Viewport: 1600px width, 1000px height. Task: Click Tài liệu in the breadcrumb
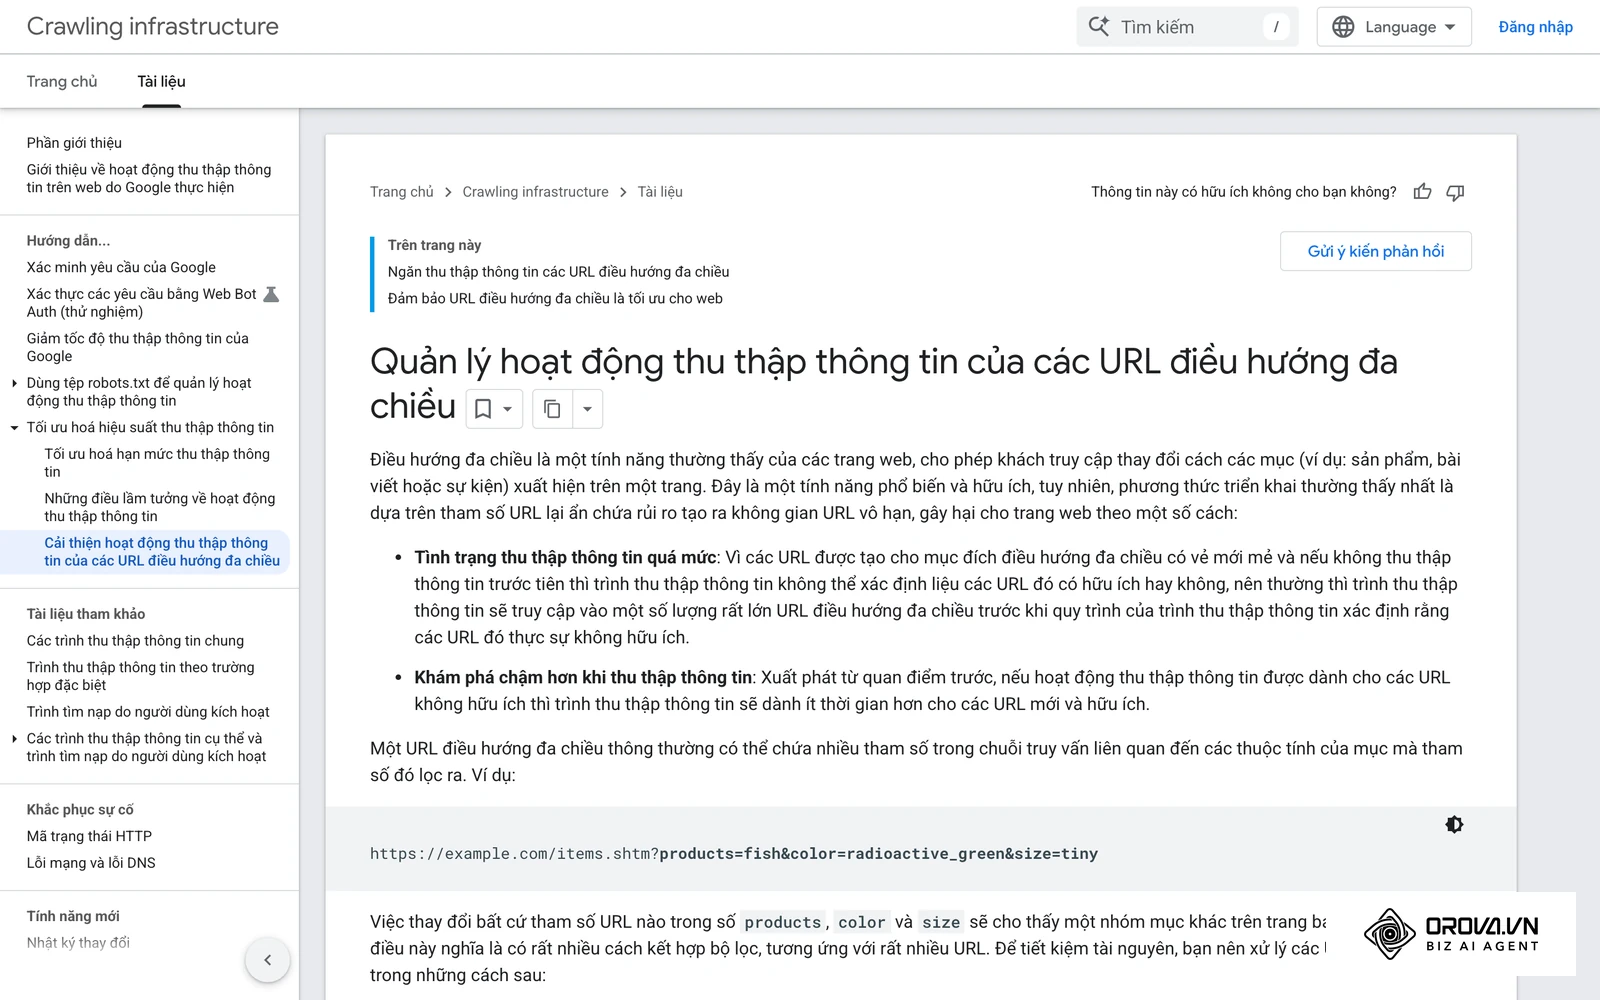point(660,192)
